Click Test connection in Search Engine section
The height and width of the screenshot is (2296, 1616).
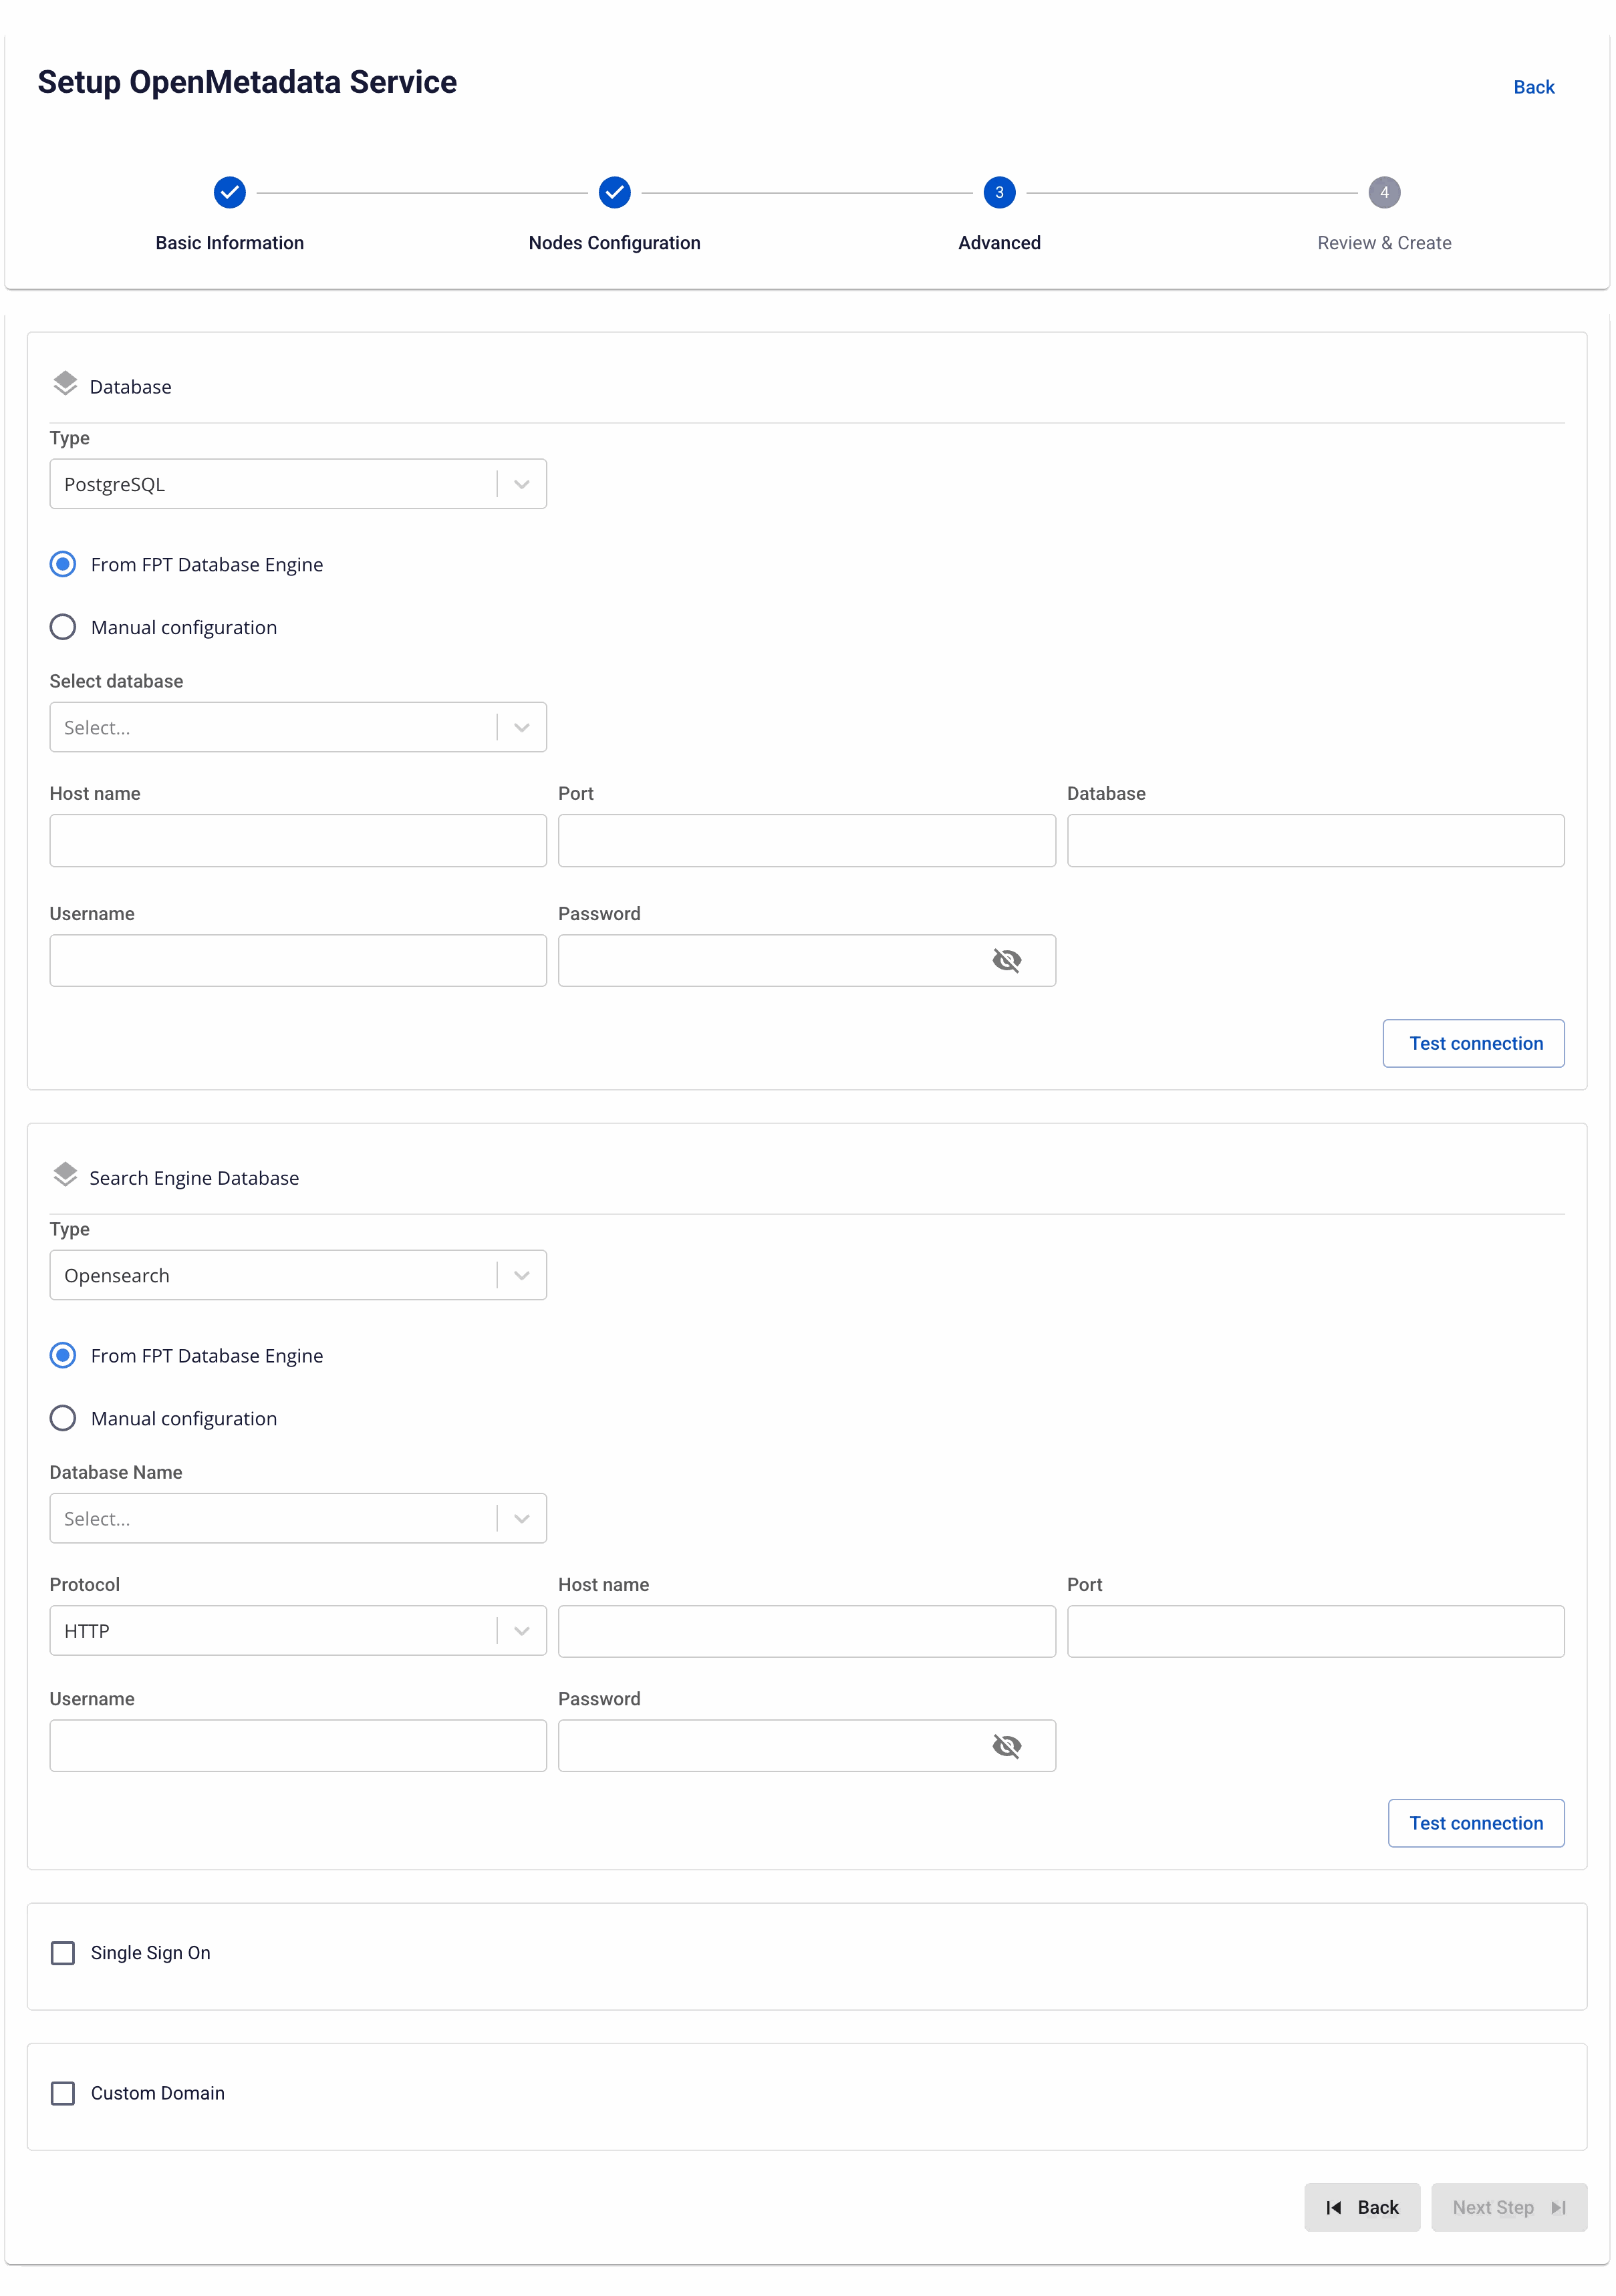click(1476, 1823)
